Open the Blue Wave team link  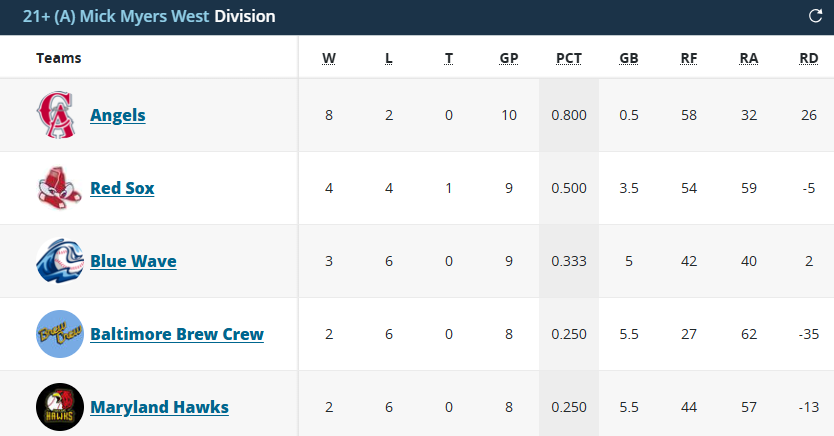click(133, 261)
